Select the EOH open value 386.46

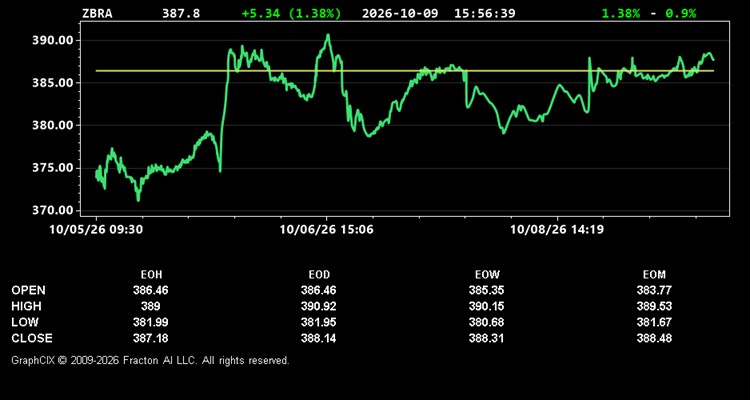click(151, 290)
